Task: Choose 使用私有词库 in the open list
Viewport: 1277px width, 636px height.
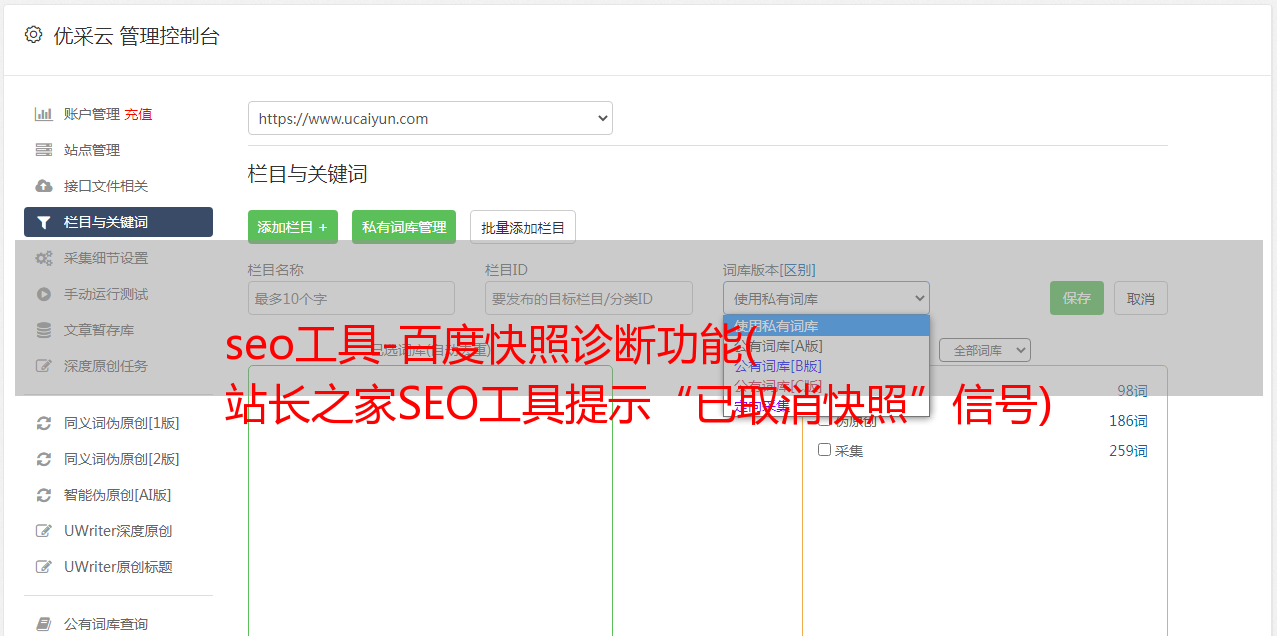Action: click(x=826, y=326)
